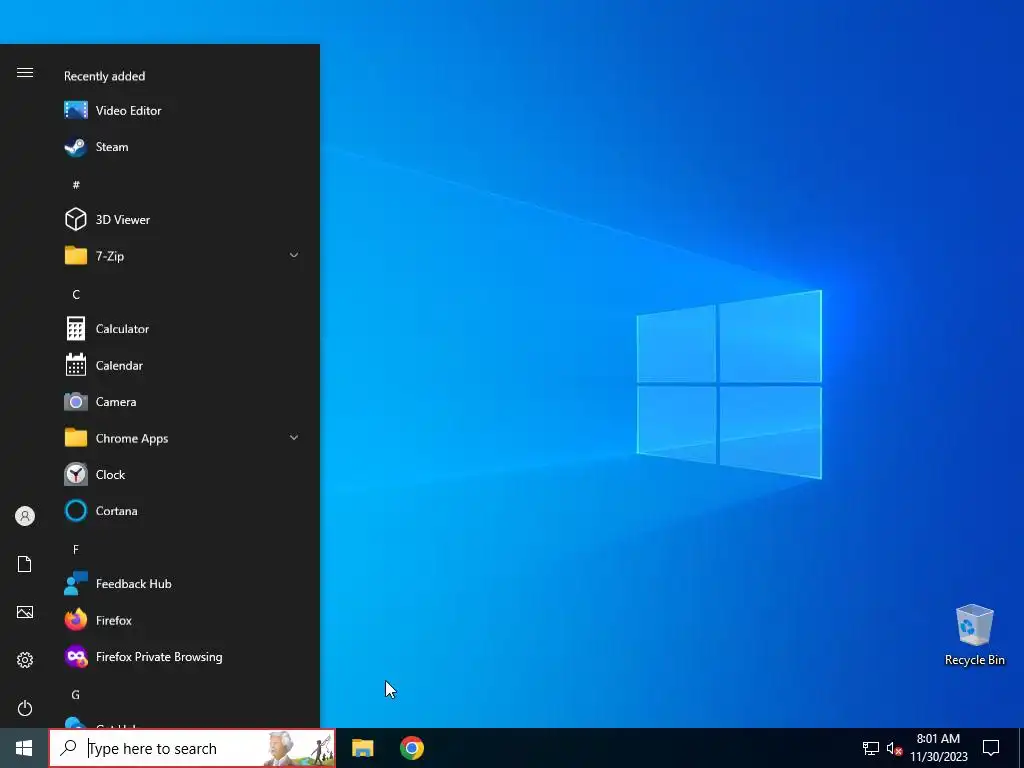Focus the 'Type here to search' box
Viewport: 1024px width, 768px height.
click(x=192, y=748)
